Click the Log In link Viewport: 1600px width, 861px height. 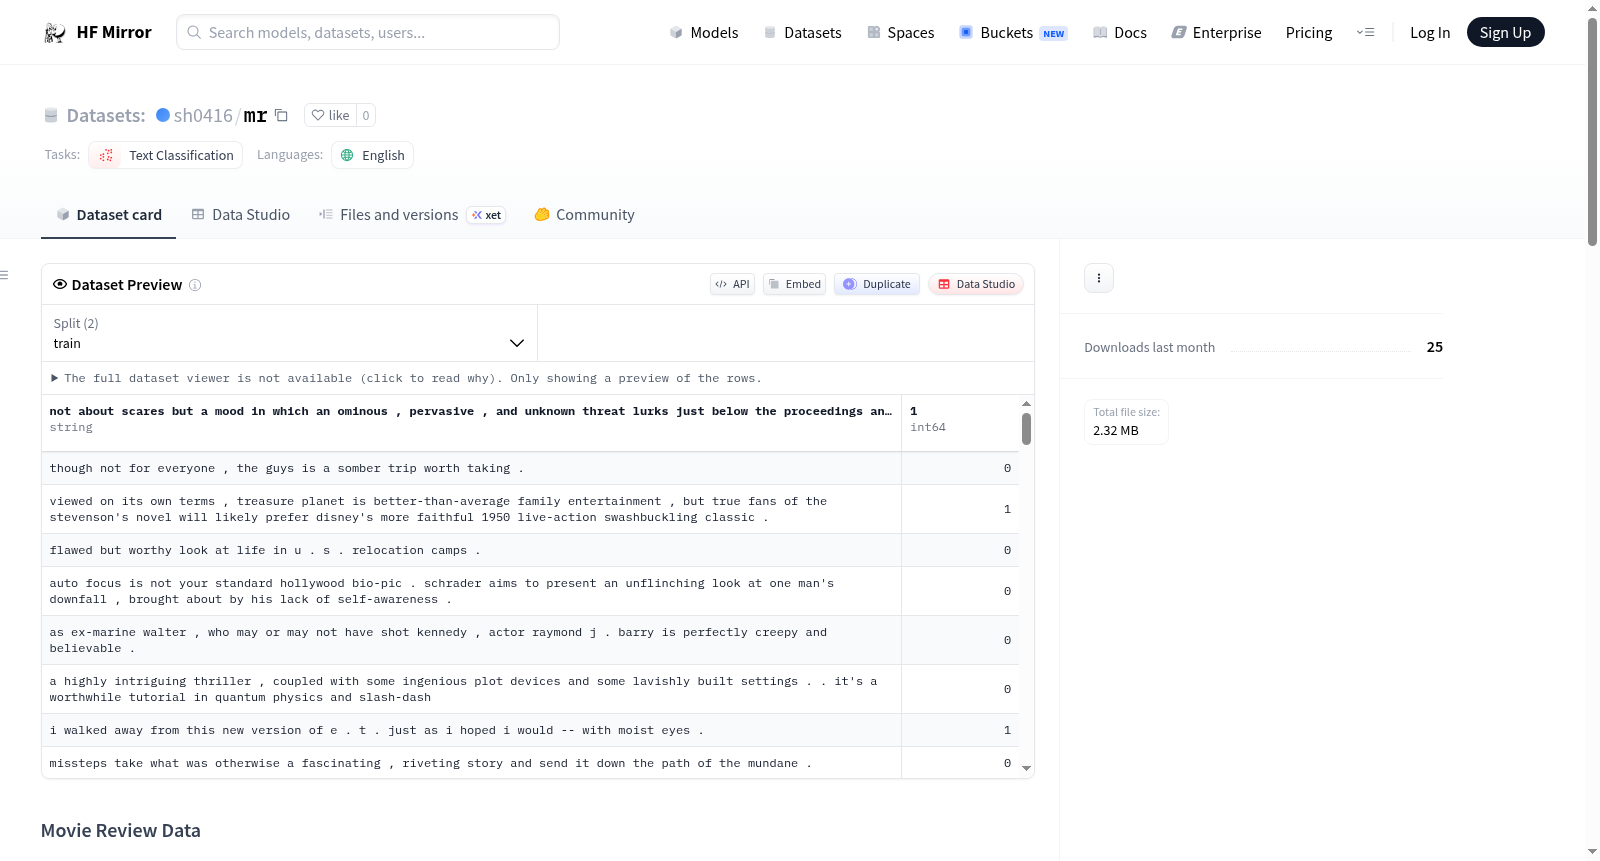click(x=1430, y=32)
